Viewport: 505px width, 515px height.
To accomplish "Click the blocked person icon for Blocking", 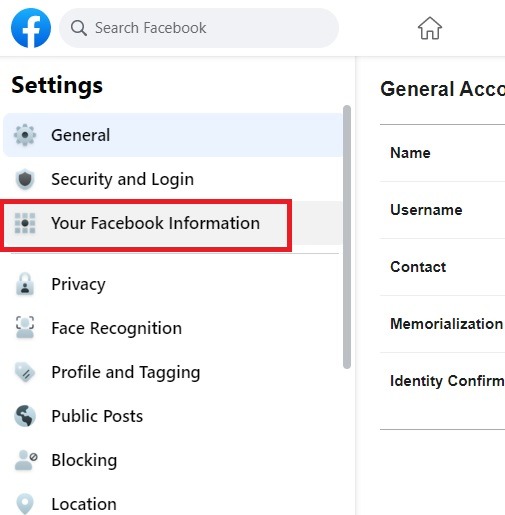I will 26,460.
